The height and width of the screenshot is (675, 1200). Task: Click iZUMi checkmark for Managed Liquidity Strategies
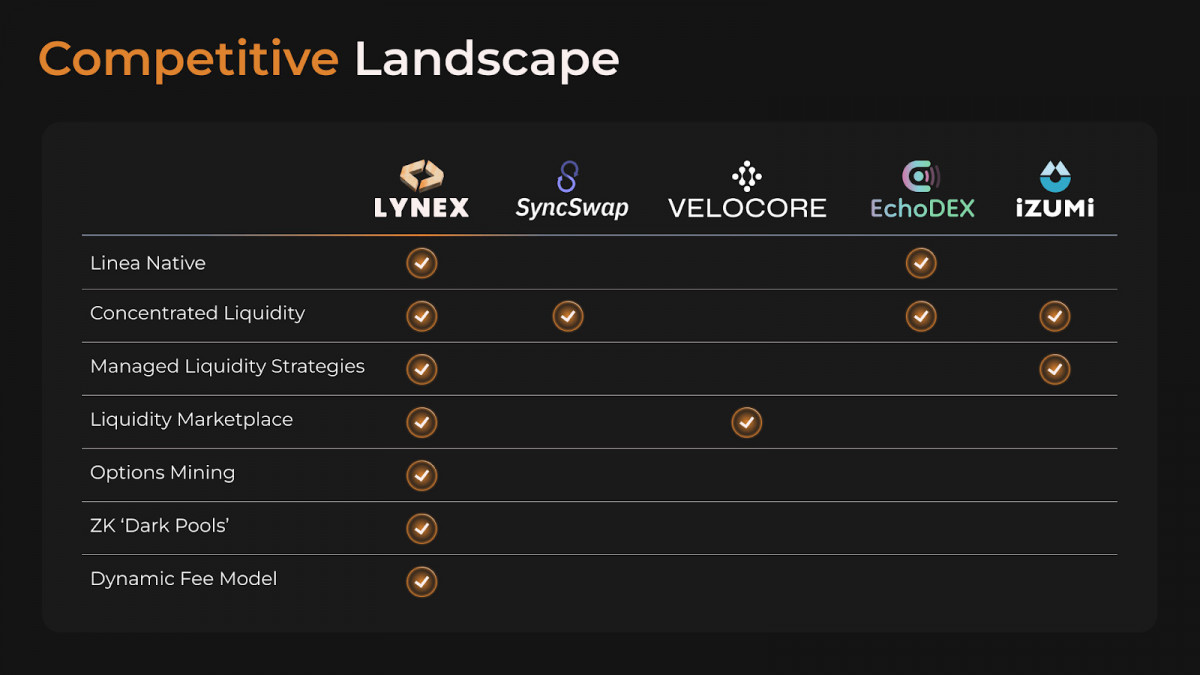[1055, 369]
